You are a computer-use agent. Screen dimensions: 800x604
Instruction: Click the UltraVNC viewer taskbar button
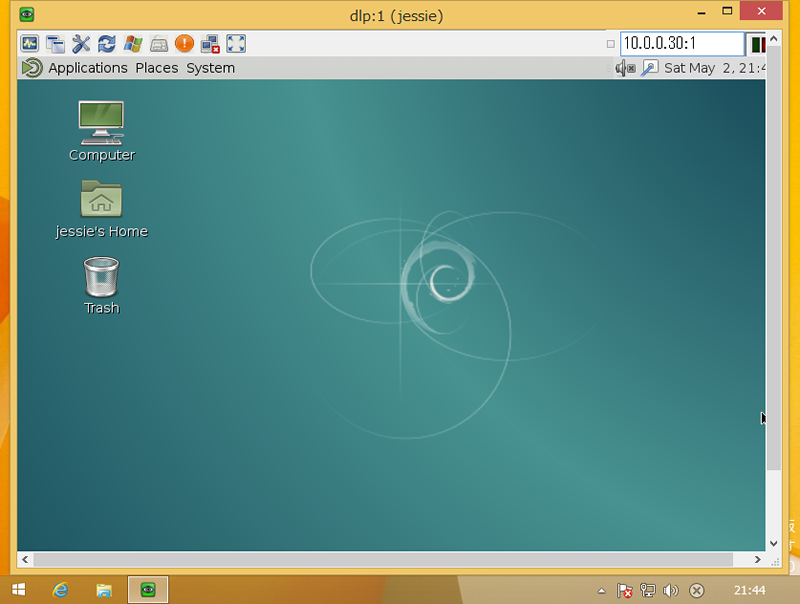coord(148,590)
